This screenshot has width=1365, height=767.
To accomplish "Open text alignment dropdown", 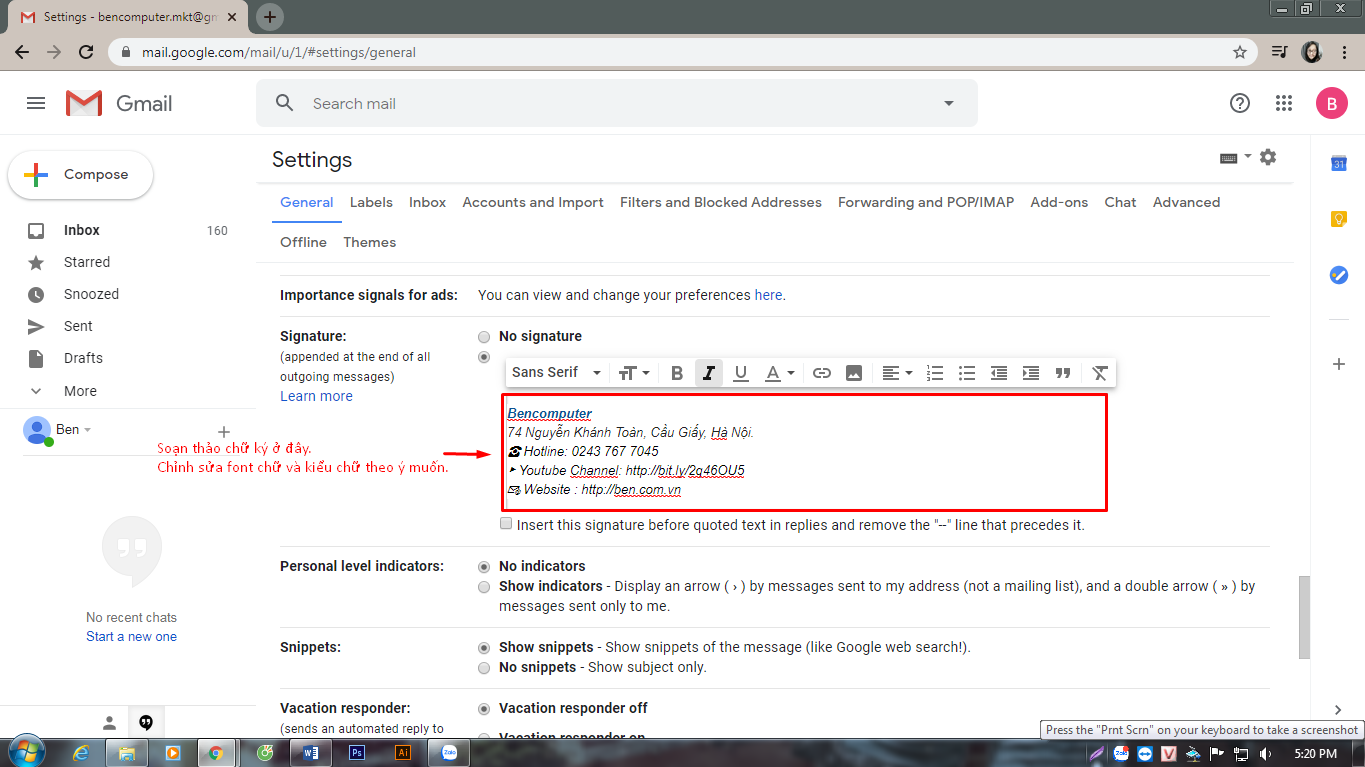I will 897,373.
